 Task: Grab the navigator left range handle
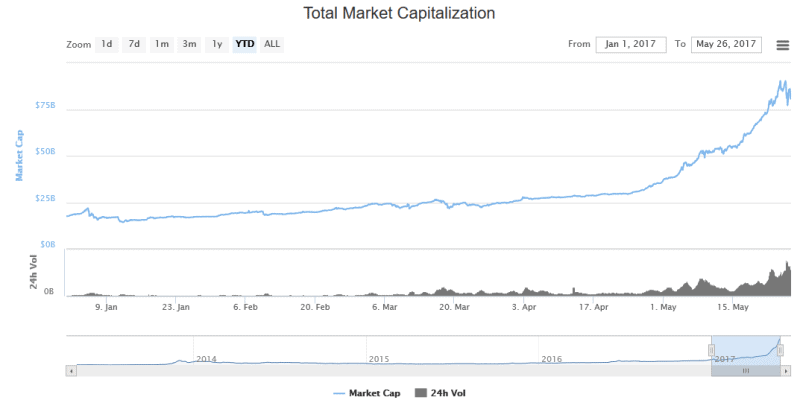click(x=711, y=350)
